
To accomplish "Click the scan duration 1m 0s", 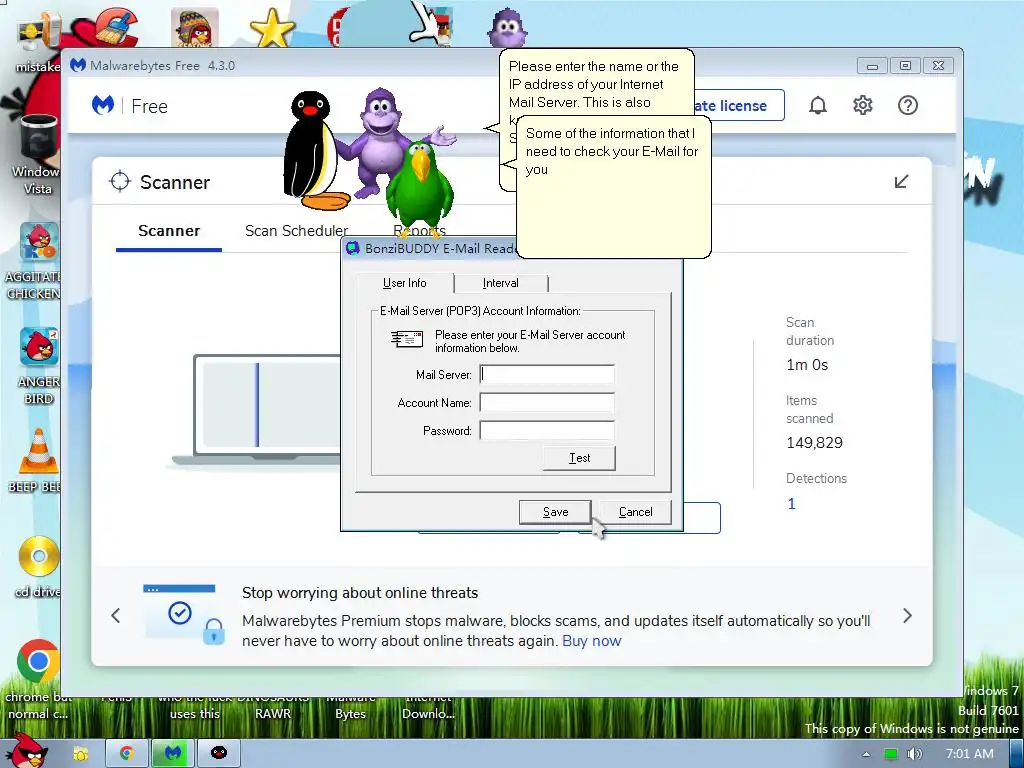I will click(807, 365).
